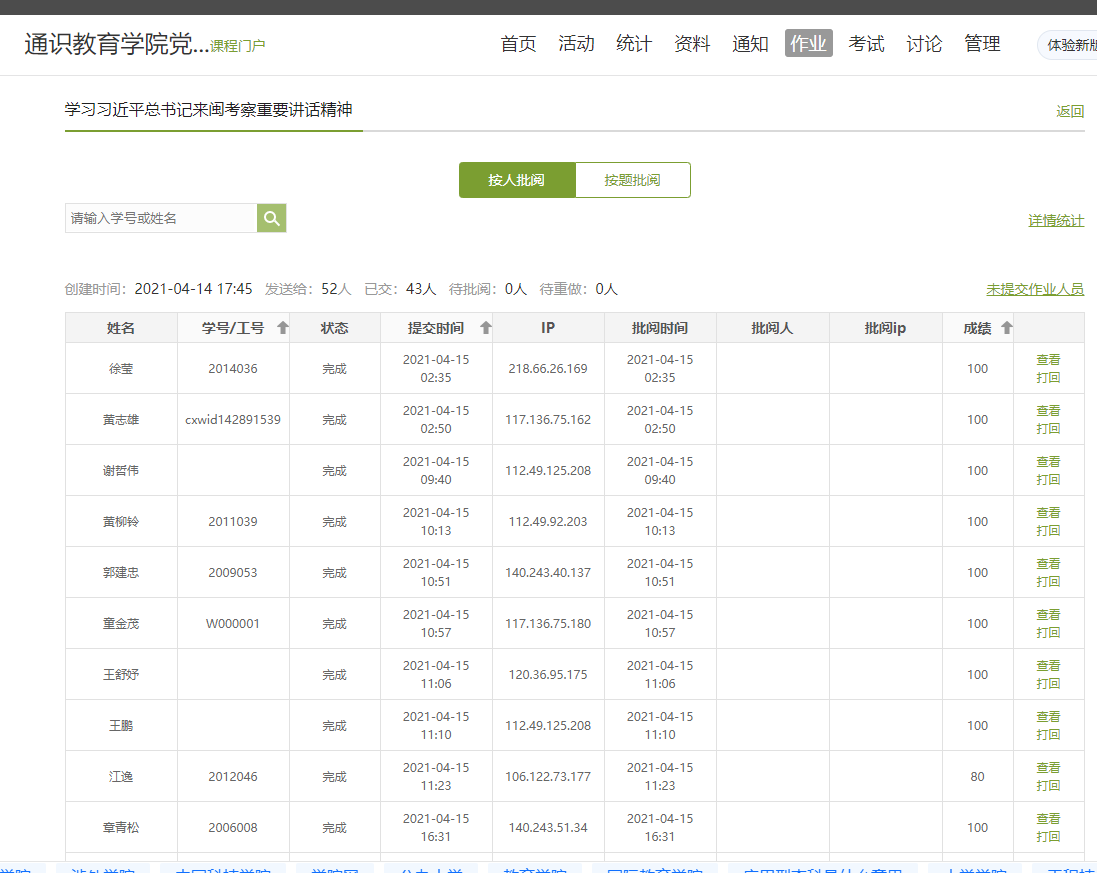Open 管理 in top navigation
Image resolution: width=1097 pixels, height=873 pixels.
click(982, 44)
